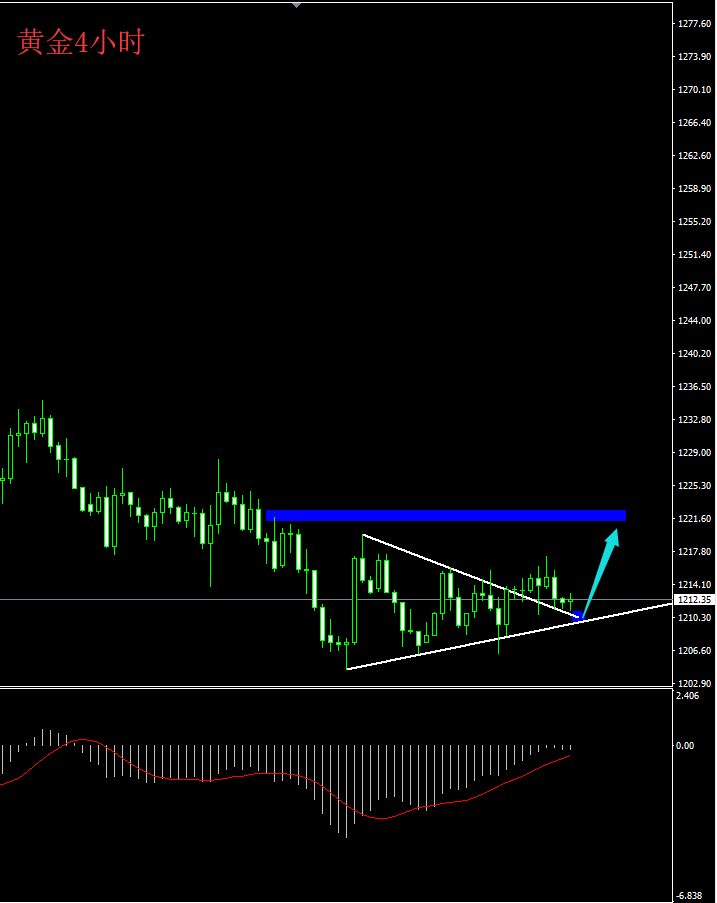The image size is (717, 903).
Task: Select price axis value 1270.10
Action: (695, 90)
